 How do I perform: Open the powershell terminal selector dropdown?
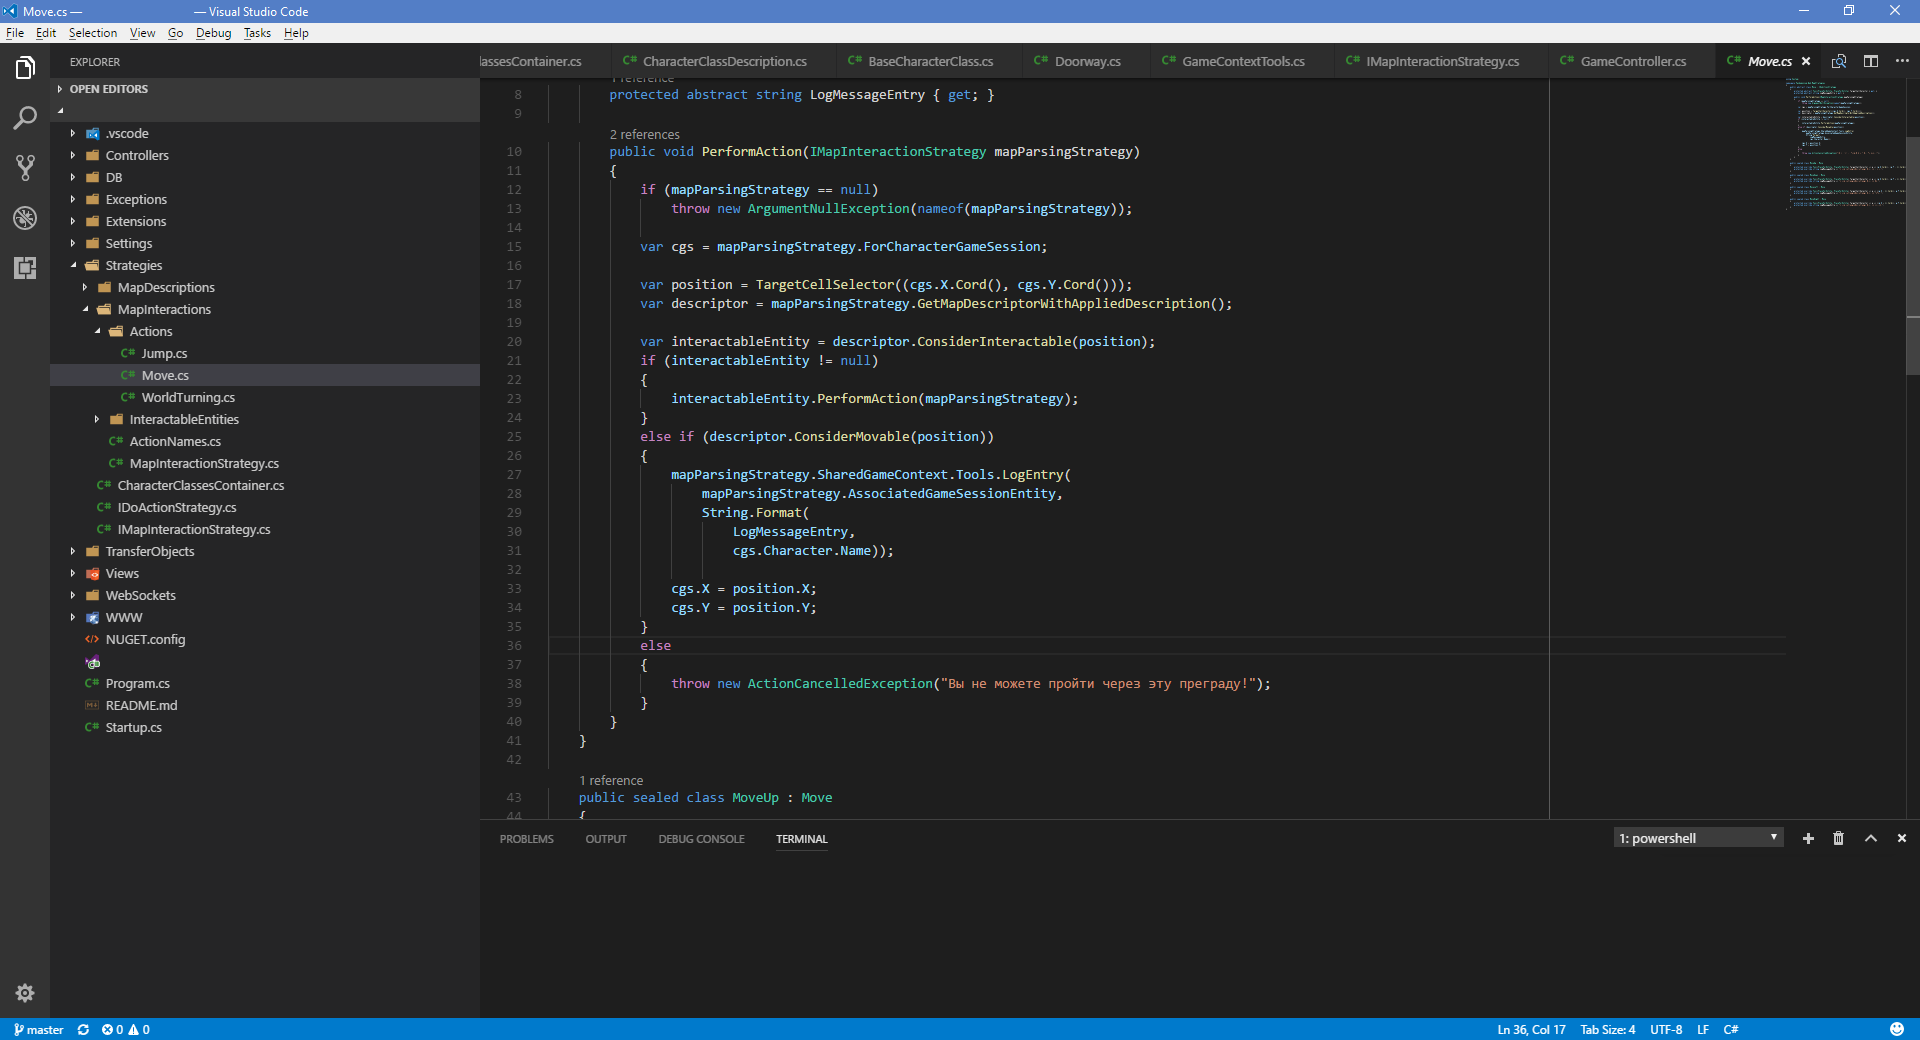click(1698, 838)
